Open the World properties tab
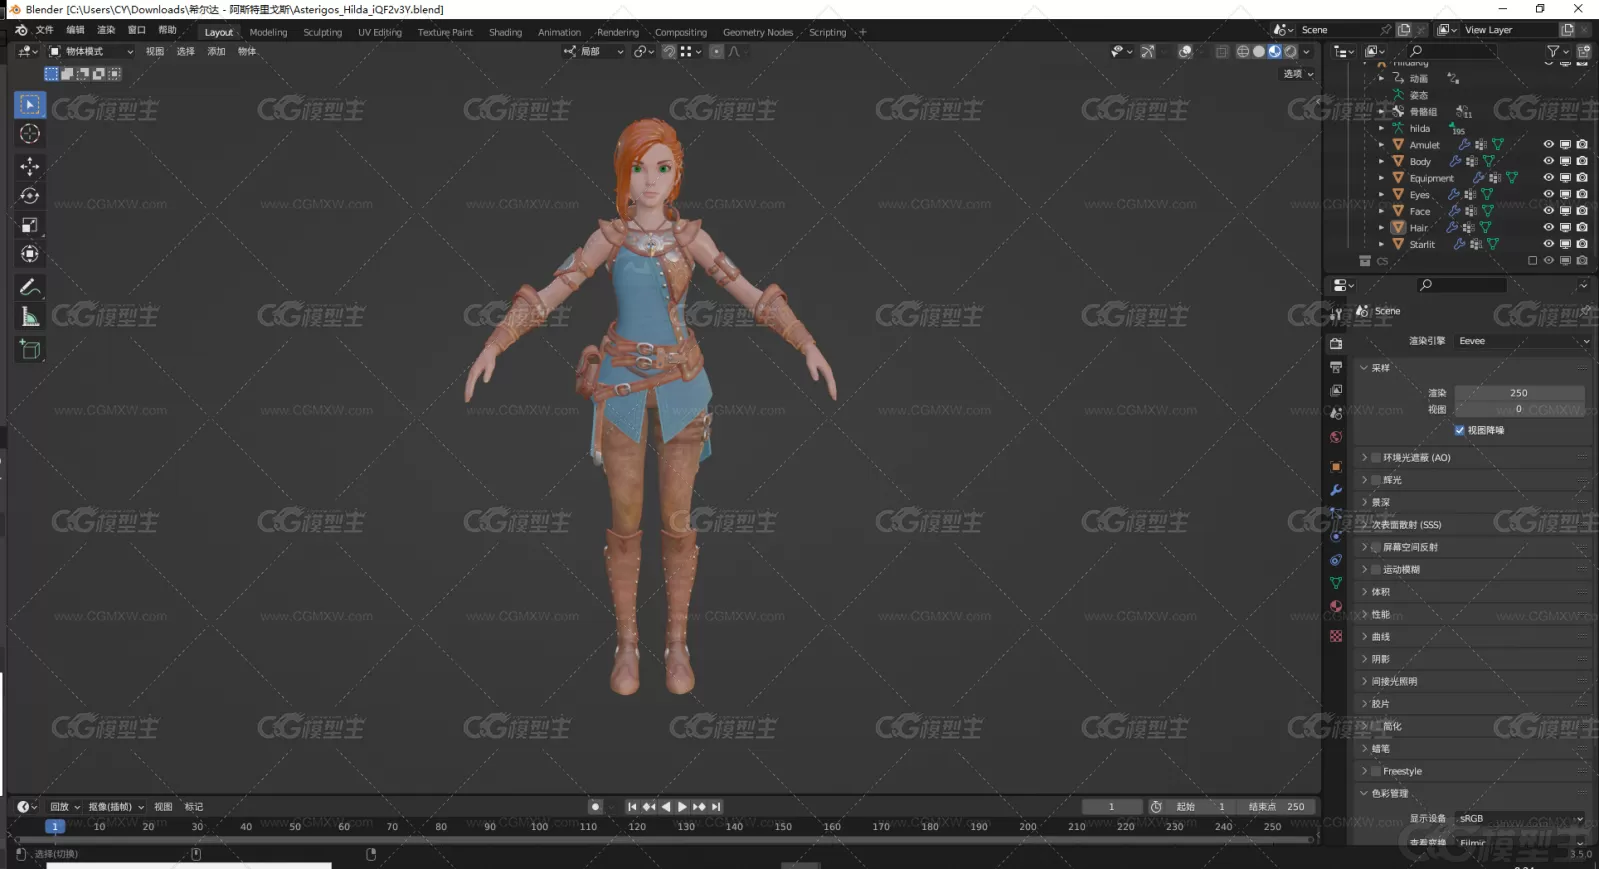 tap(1336, 437)
